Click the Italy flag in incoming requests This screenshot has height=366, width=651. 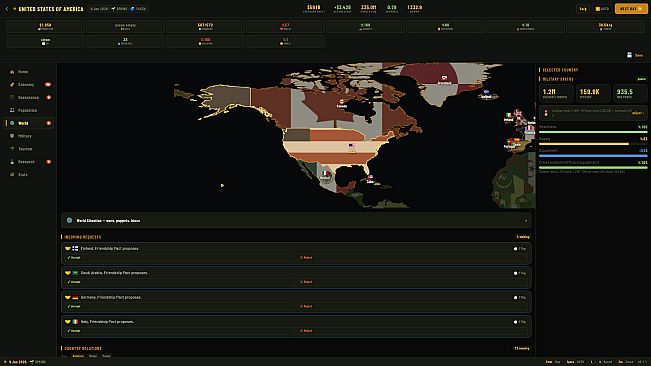[75, 322]
